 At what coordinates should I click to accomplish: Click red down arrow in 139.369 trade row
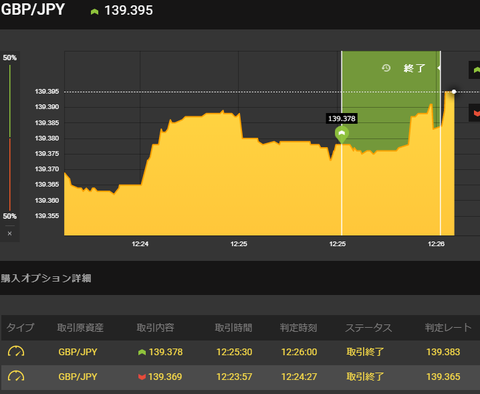pos(142,377)
